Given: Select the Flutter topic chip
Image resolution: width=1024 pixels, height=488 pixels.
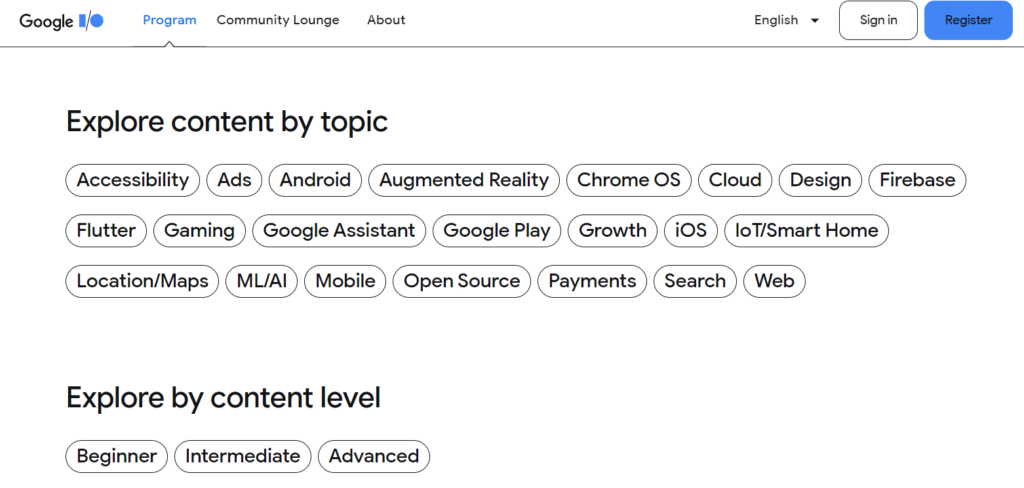Looking at the screenshot, I should click(x=106, y=231).
